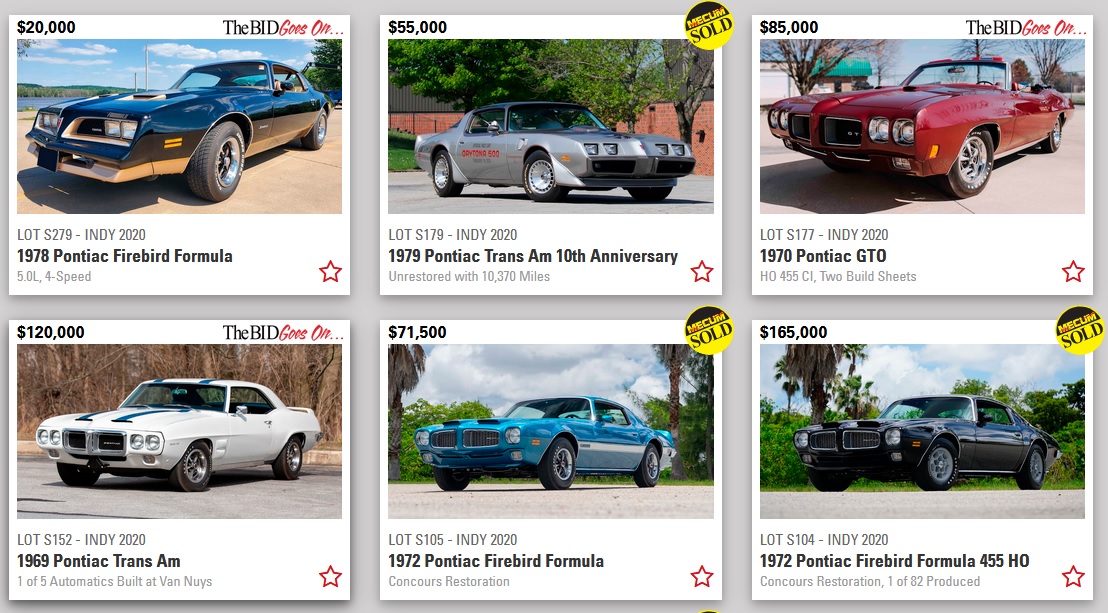View the white 1969 Trans Am photo
This screenshot has height=613, width=1108.
tap(179, 431)
